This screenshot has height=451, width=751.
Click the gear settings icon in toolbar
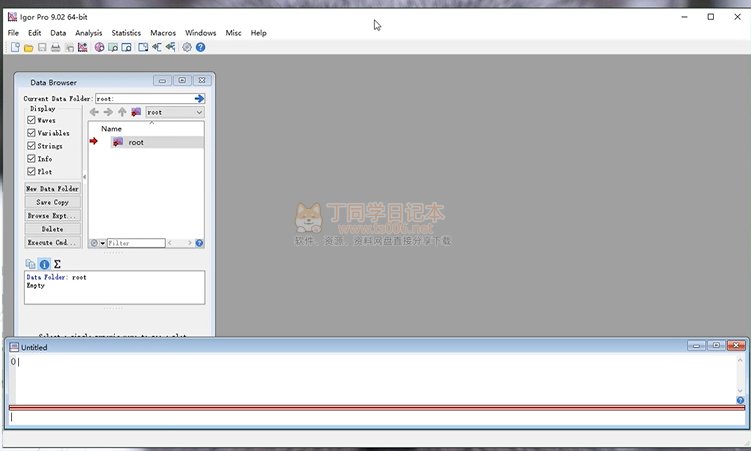[187, 47]
